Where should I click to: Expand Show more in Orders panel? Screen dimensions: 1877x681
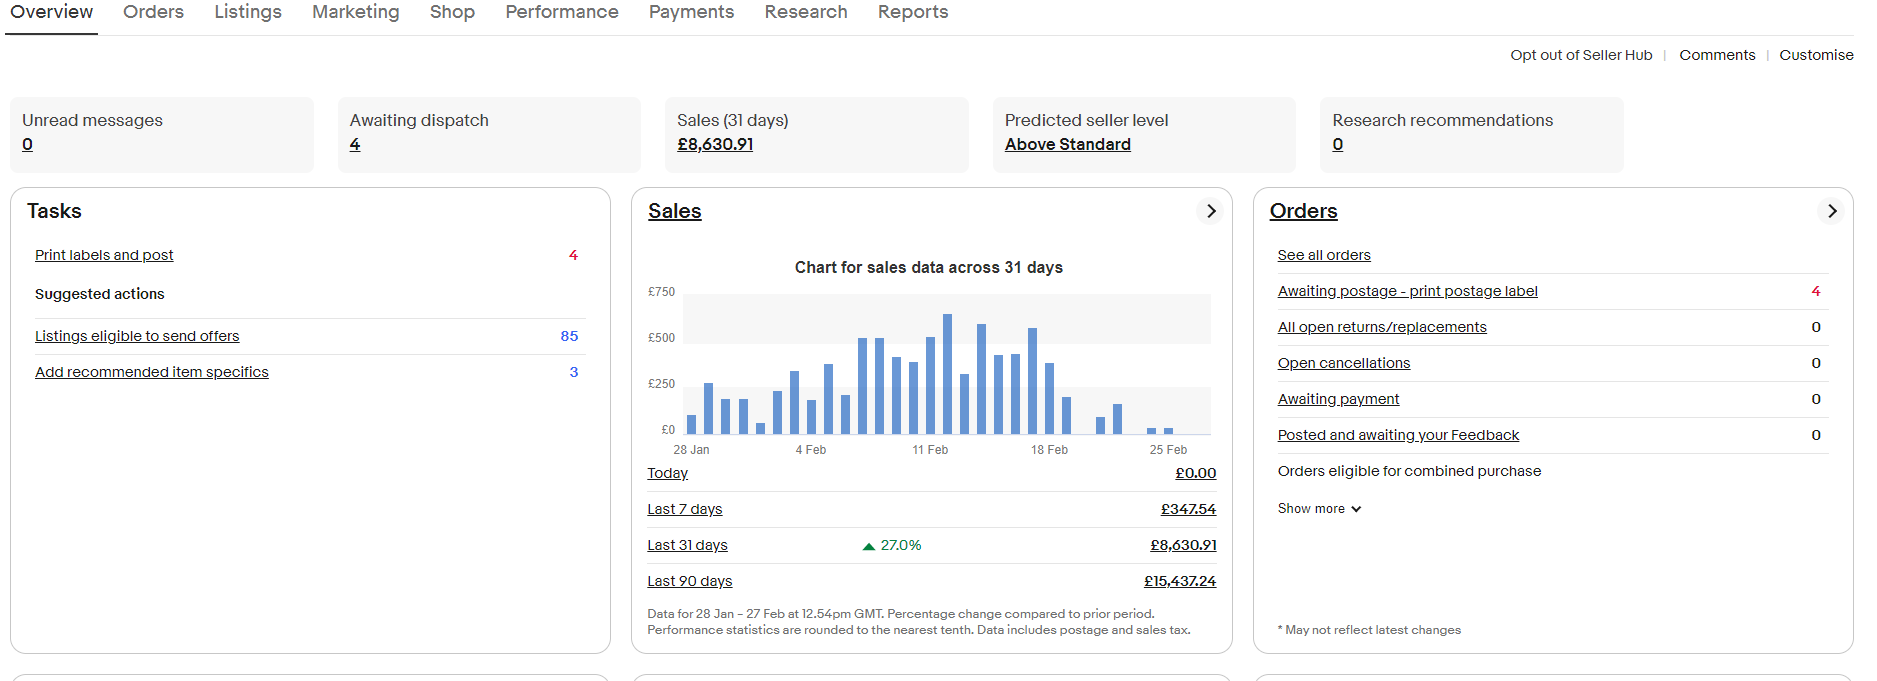pyautogui.click(x=1318, y=509)
